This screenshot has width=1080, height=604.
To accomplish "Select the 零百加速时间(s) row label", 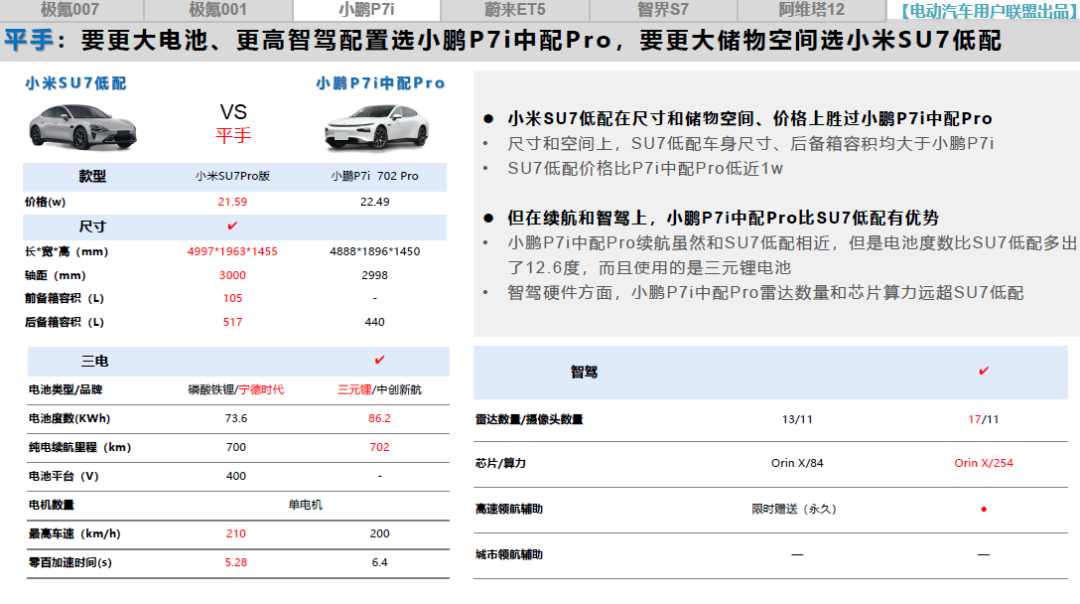I will tap(70, 563).
